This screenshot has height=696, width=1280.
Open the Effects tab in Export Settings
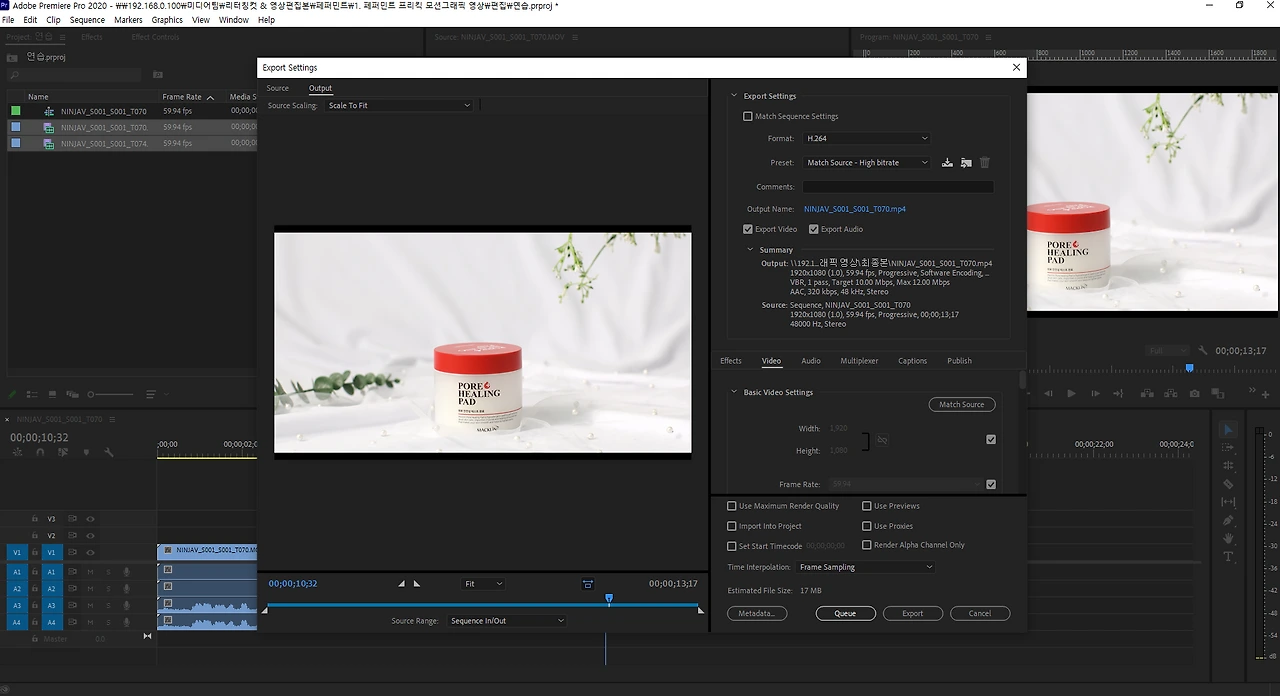pos(731,361)
